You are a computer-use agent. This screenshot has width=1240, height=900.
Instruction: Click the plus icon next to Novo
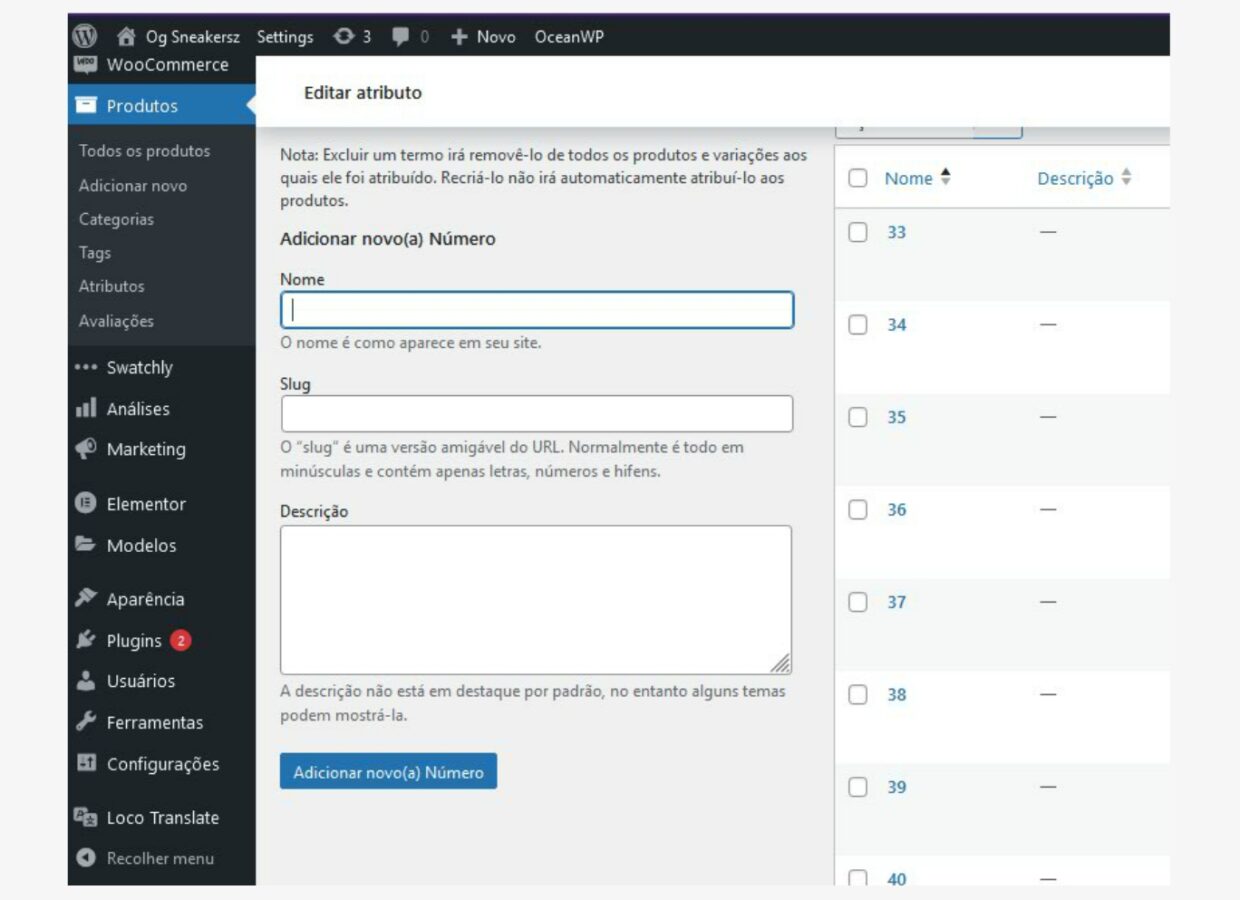[x=459, y=37]
